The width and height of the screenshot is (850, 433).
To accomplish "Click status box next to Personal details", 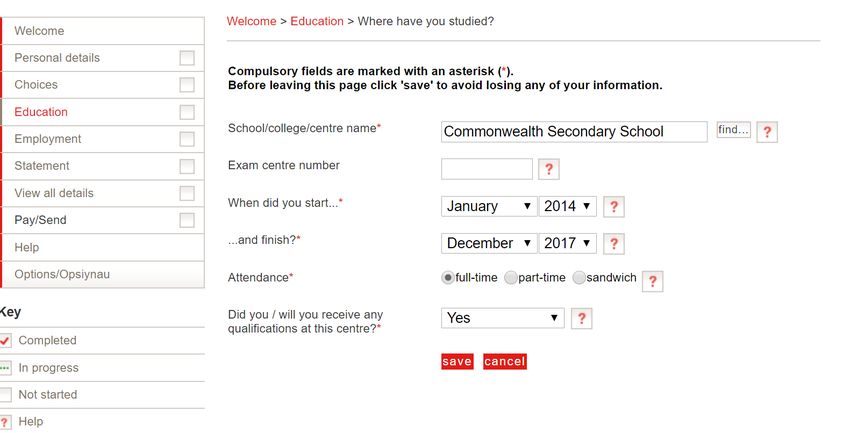I will click(187, 58).
